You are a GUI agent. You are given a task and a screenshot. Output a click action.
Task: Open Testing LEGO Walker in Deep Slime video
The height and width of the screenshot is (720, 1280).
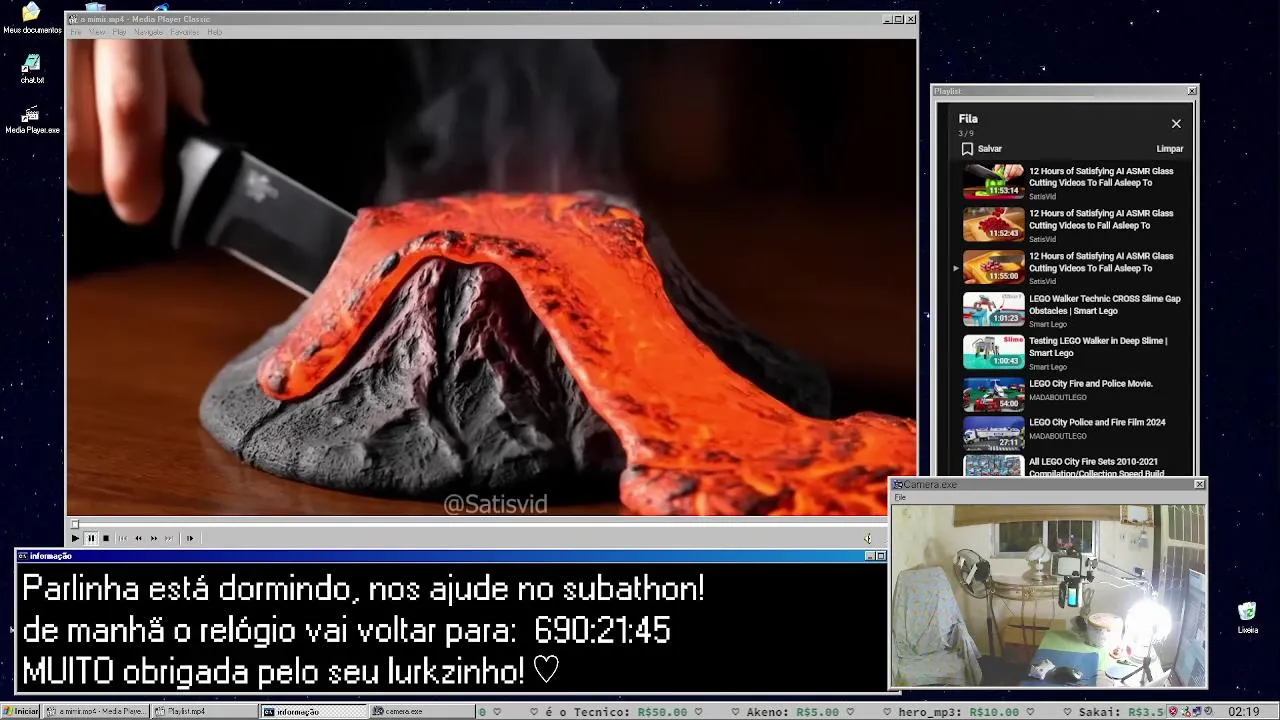[1098, 347]
